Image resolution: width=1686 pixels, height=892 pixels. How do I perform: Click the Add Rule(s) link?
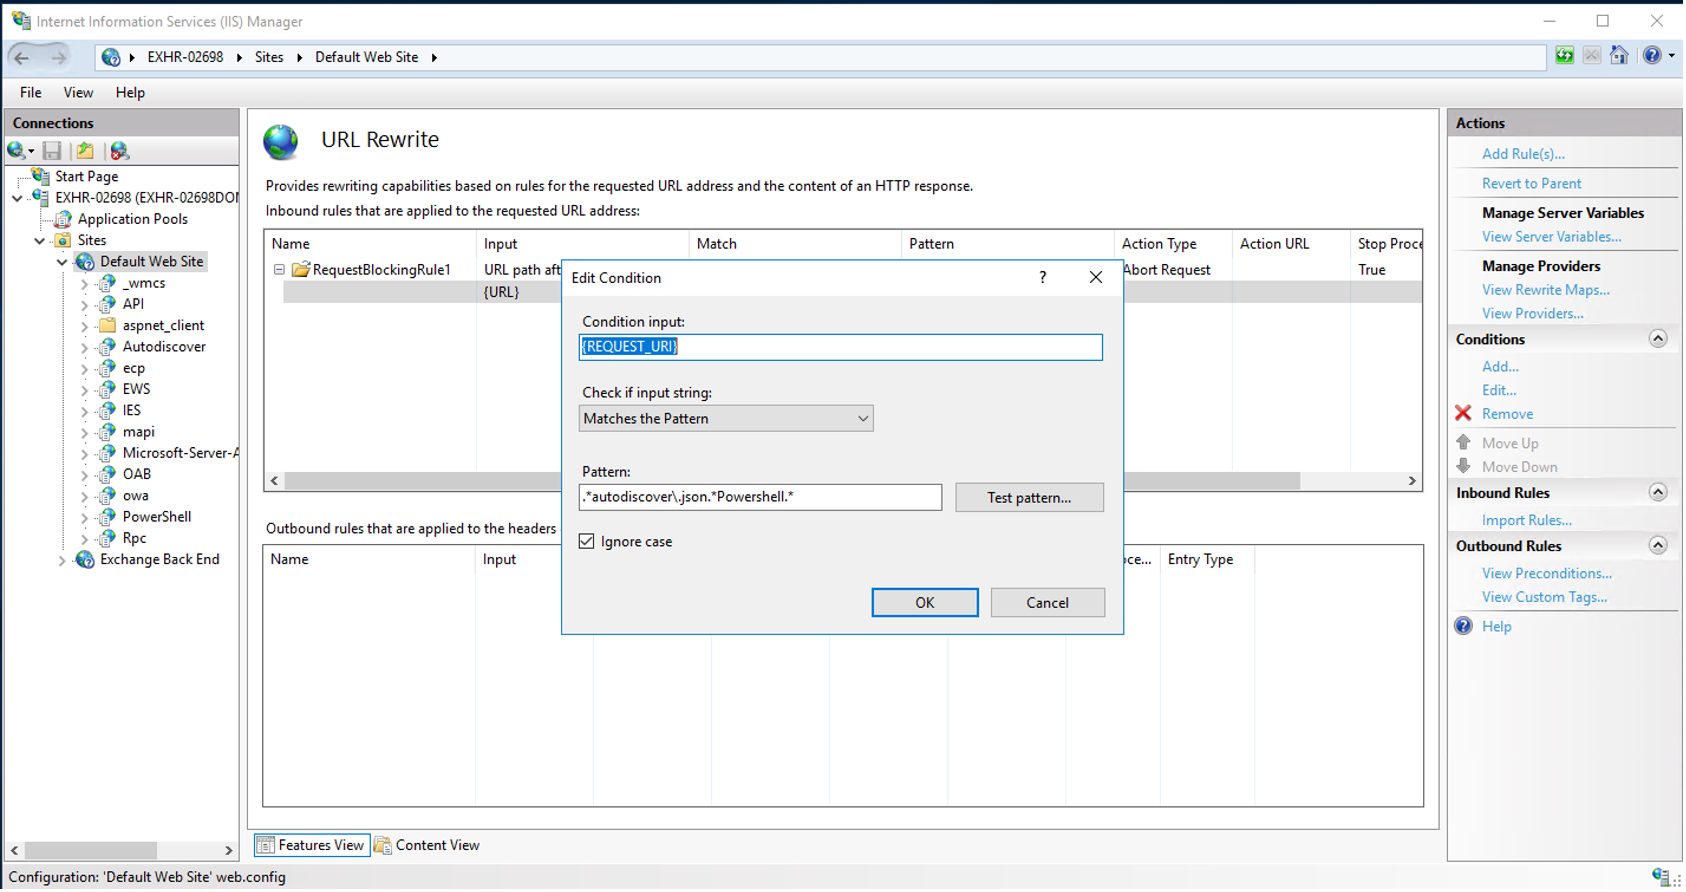1524,154
